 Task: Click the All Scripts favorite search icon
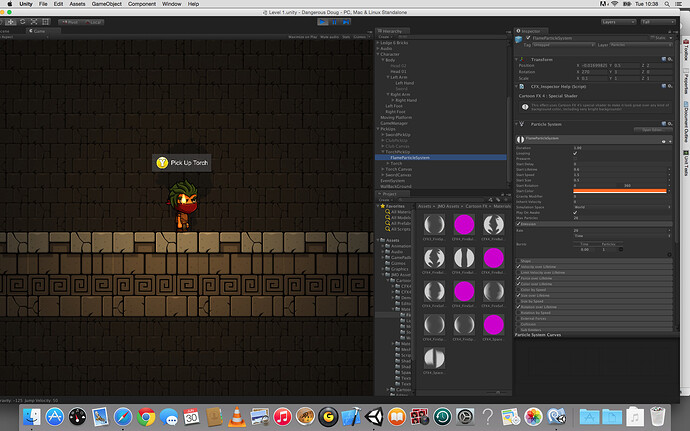coord(388,229)
